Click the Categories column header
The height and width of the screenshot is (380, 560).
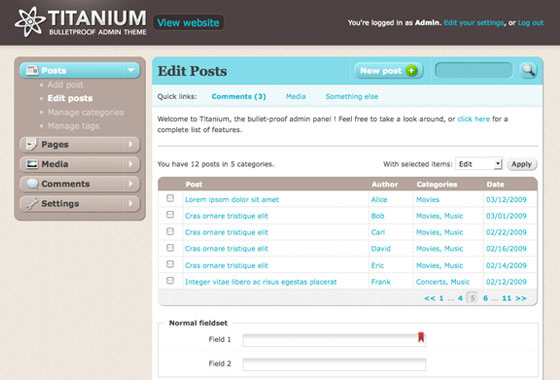(437, 184)
